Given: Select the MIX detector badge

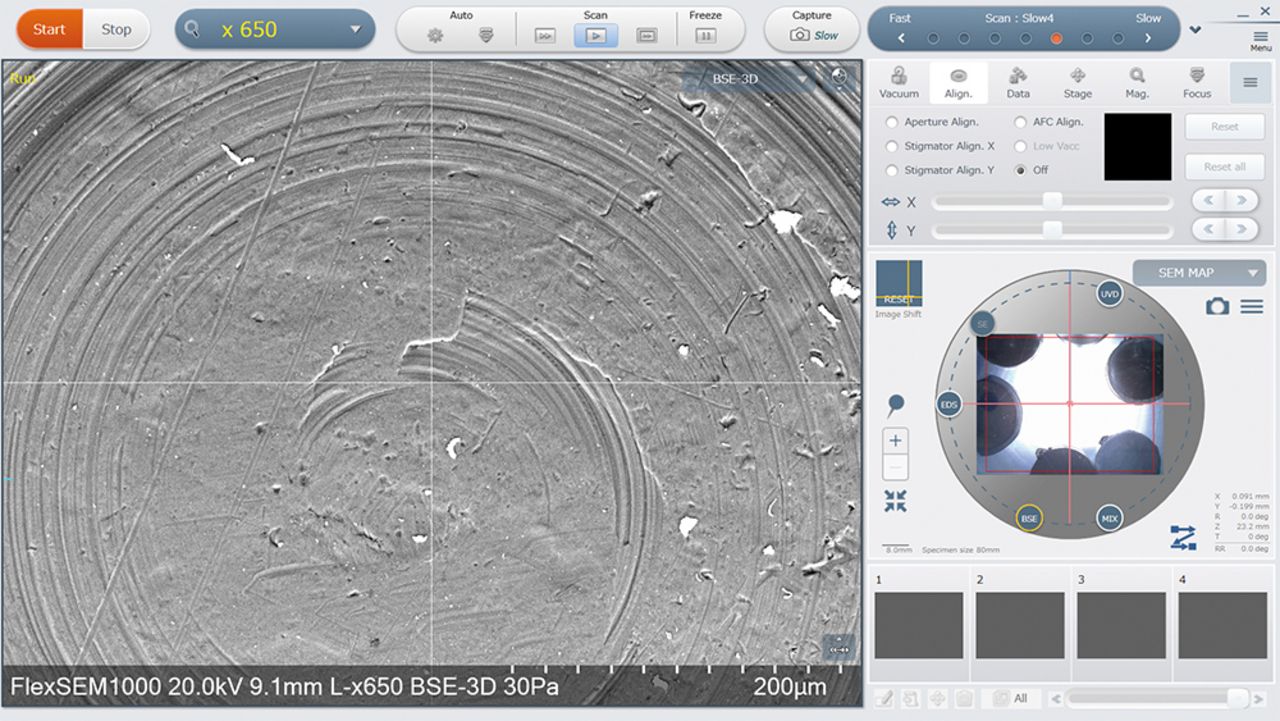Looking at the screenshot, I should pyautogui.click(x=1109, y=518).
